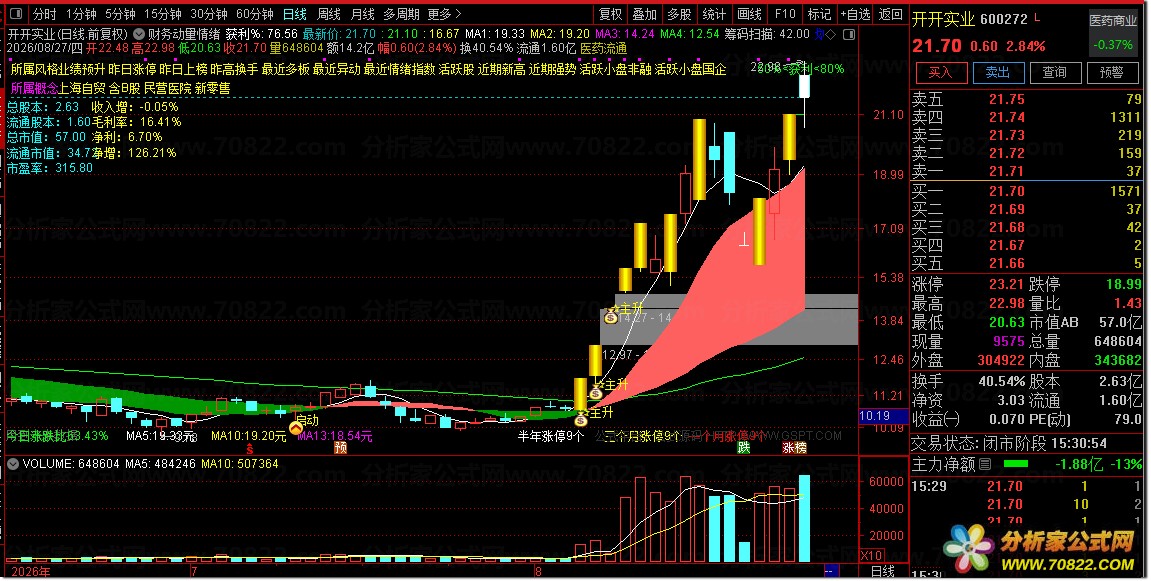Image resolution: width=1151 pixels, height=581 pixels.
Task: Click the 预 forecast marker
Action: pos(340,447)
